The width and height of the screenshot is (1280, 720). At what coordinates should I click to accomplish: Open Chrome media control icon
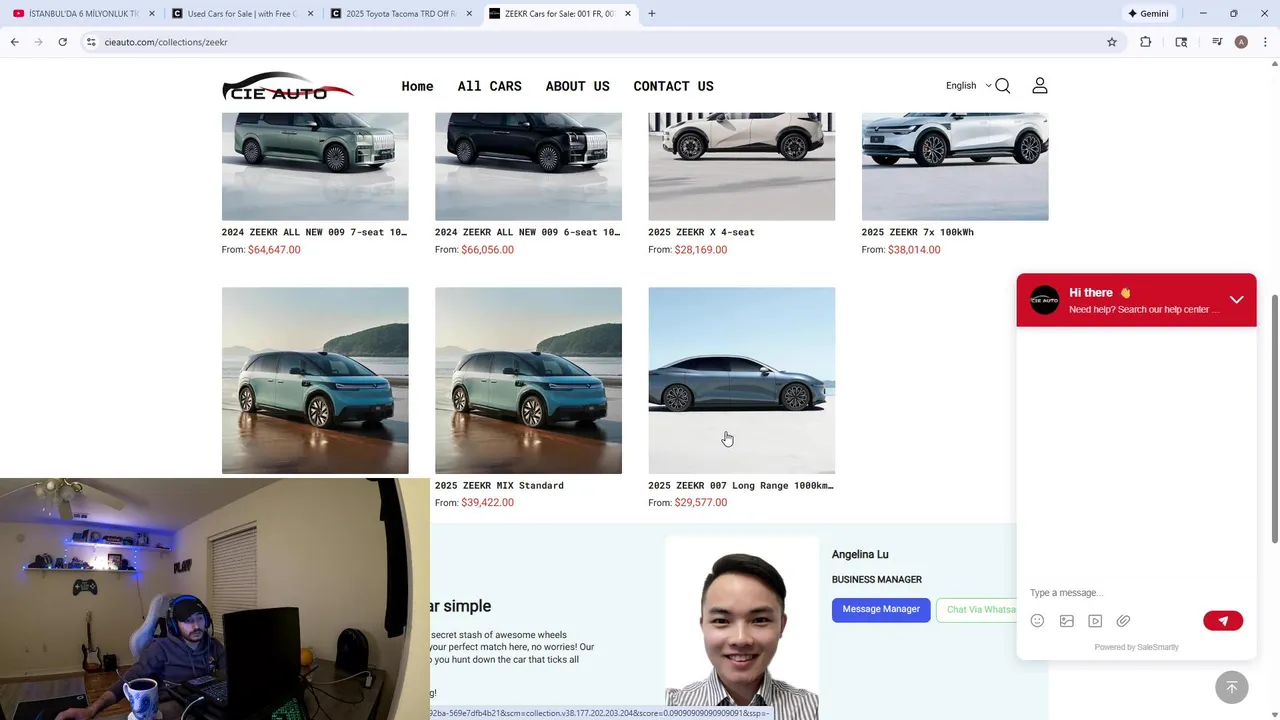click(x=1217, y=42)
